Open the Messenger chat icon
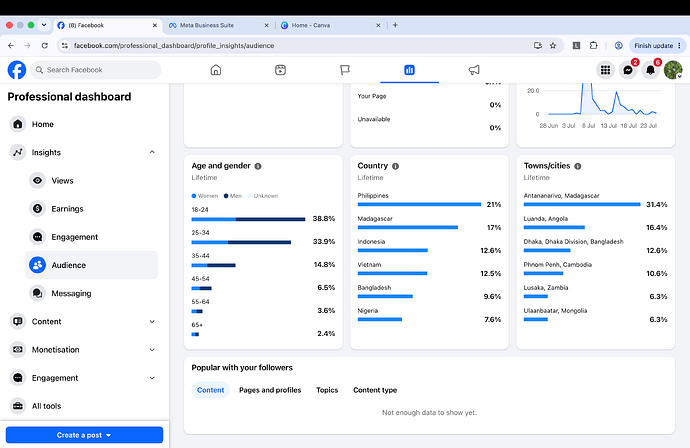690x448 pixels. point(628,70)
